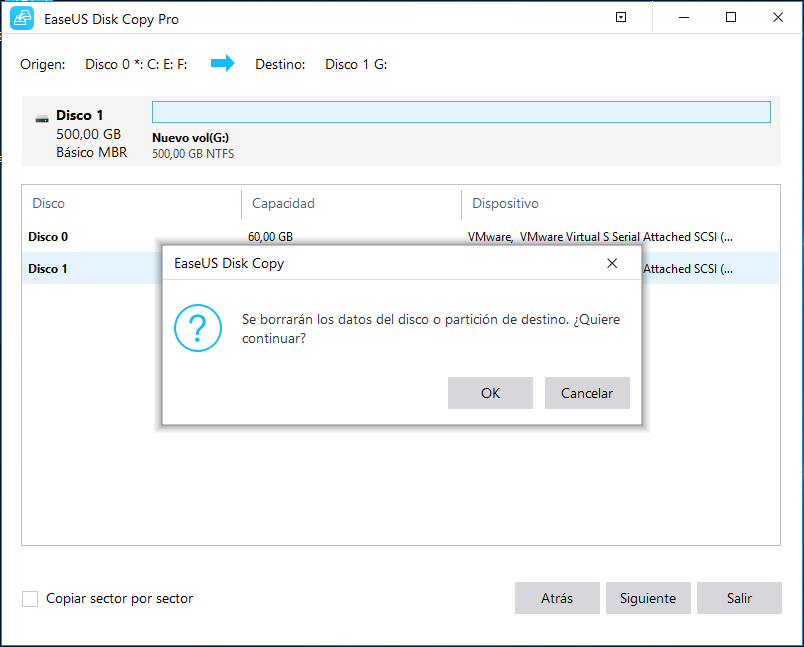Click Cancelar in the dialog

tap(587, 393)
